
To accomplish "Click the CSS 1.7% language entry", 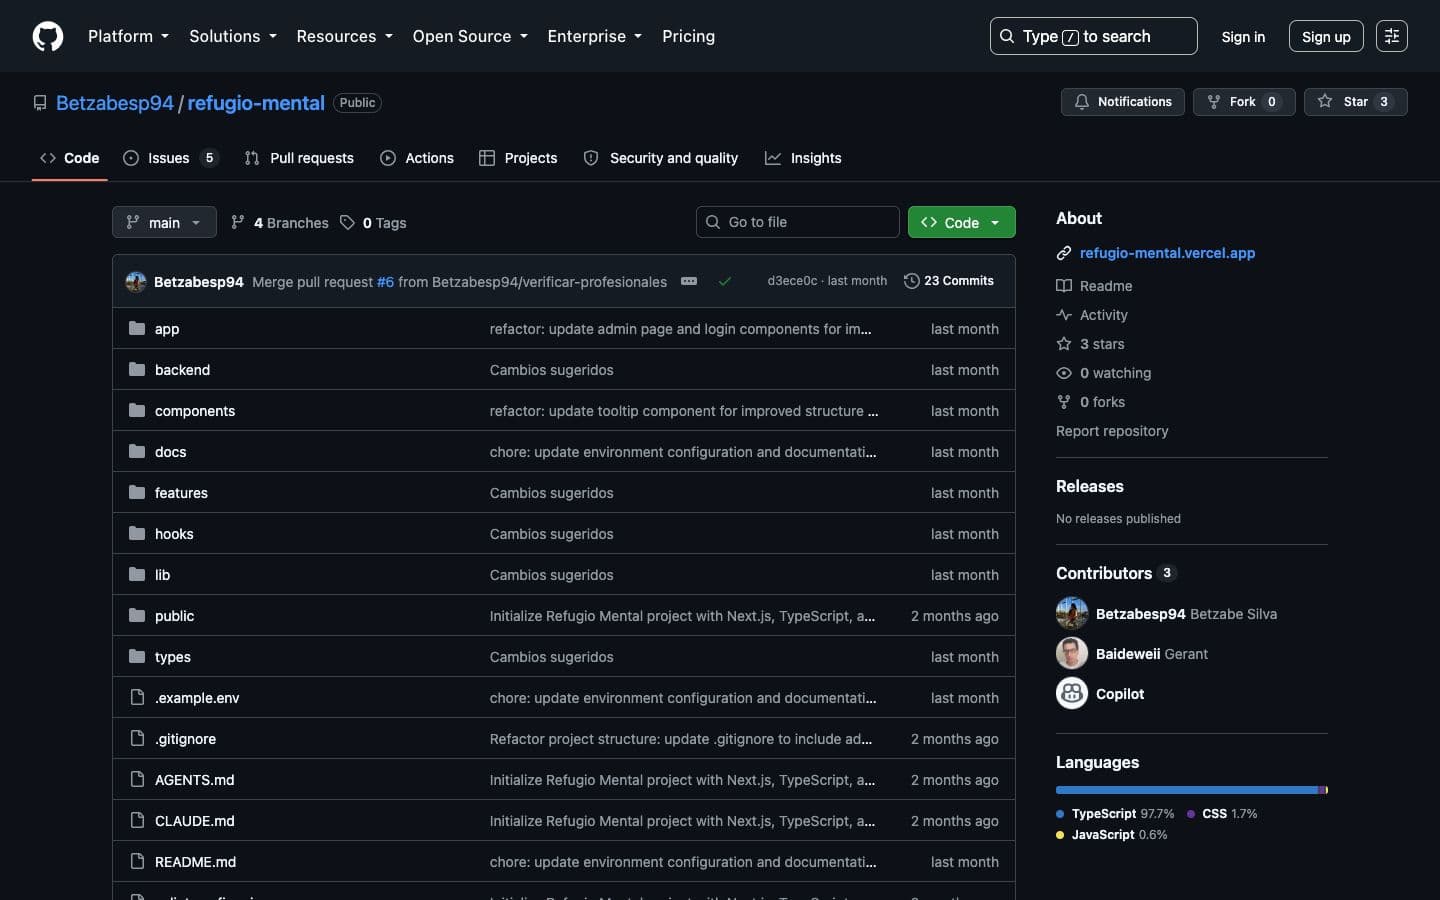I will pos(1222,814).
